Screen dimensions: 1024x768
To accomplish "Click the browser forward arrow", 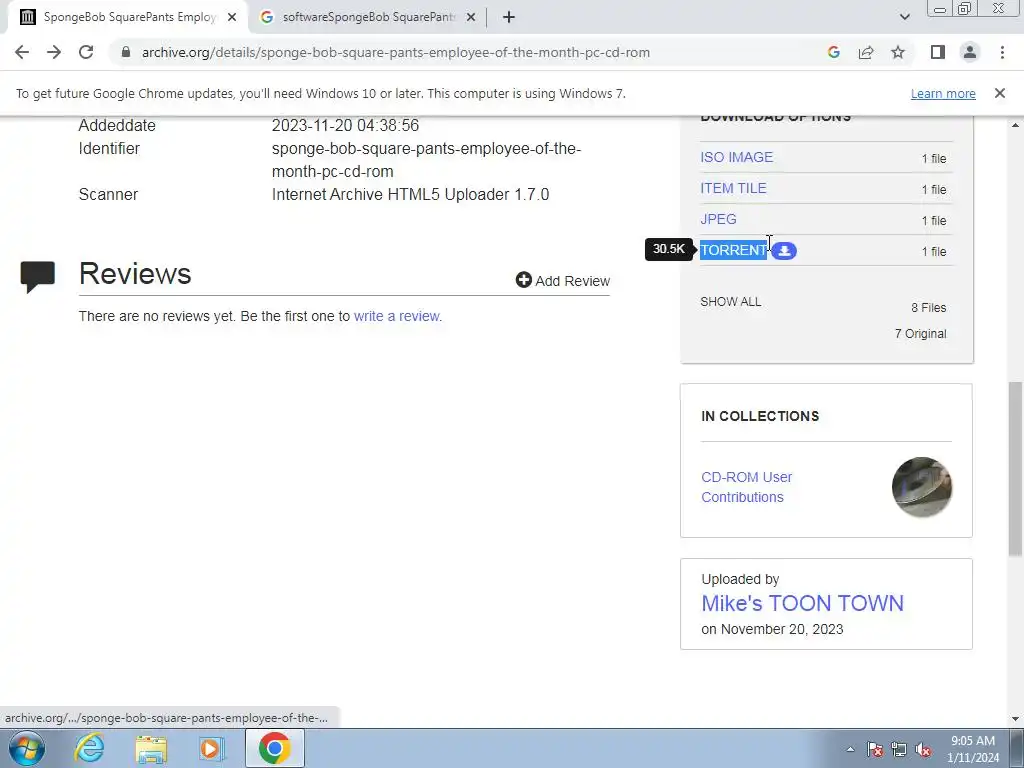I will pyautogui.click(x=54, y=52).
